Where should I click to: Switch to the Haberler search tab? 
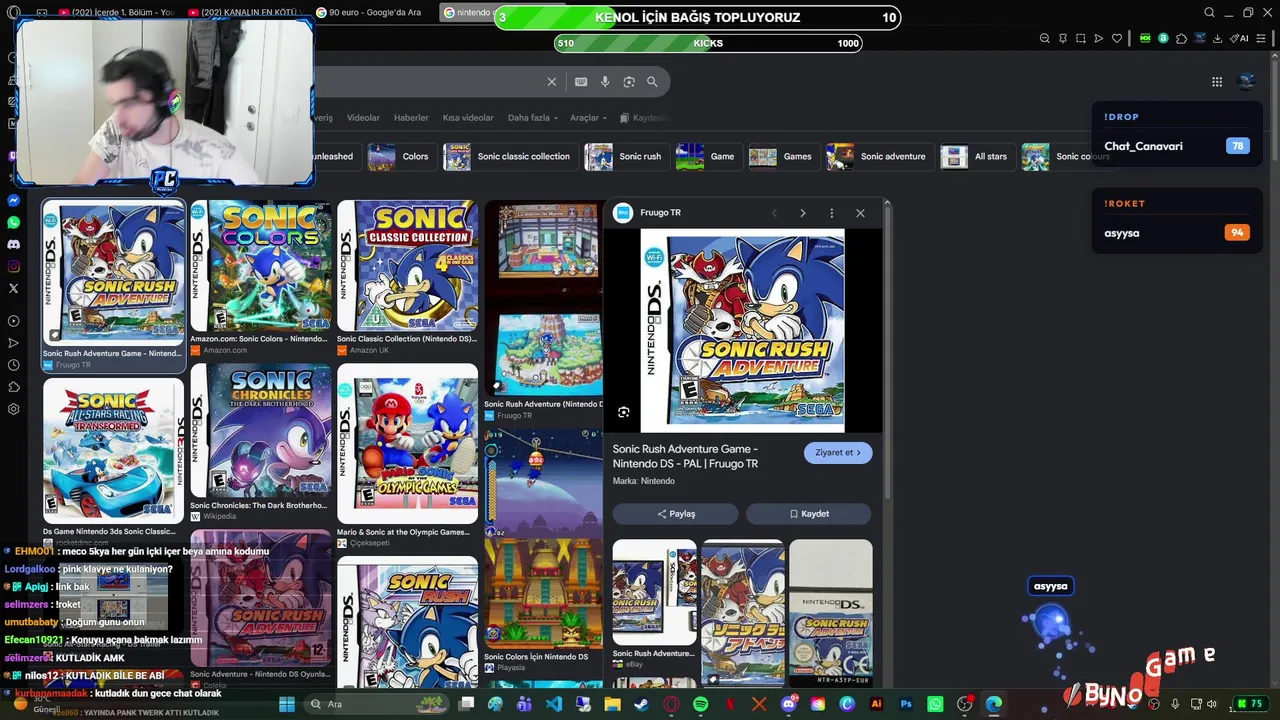click(x=411, y=118)
